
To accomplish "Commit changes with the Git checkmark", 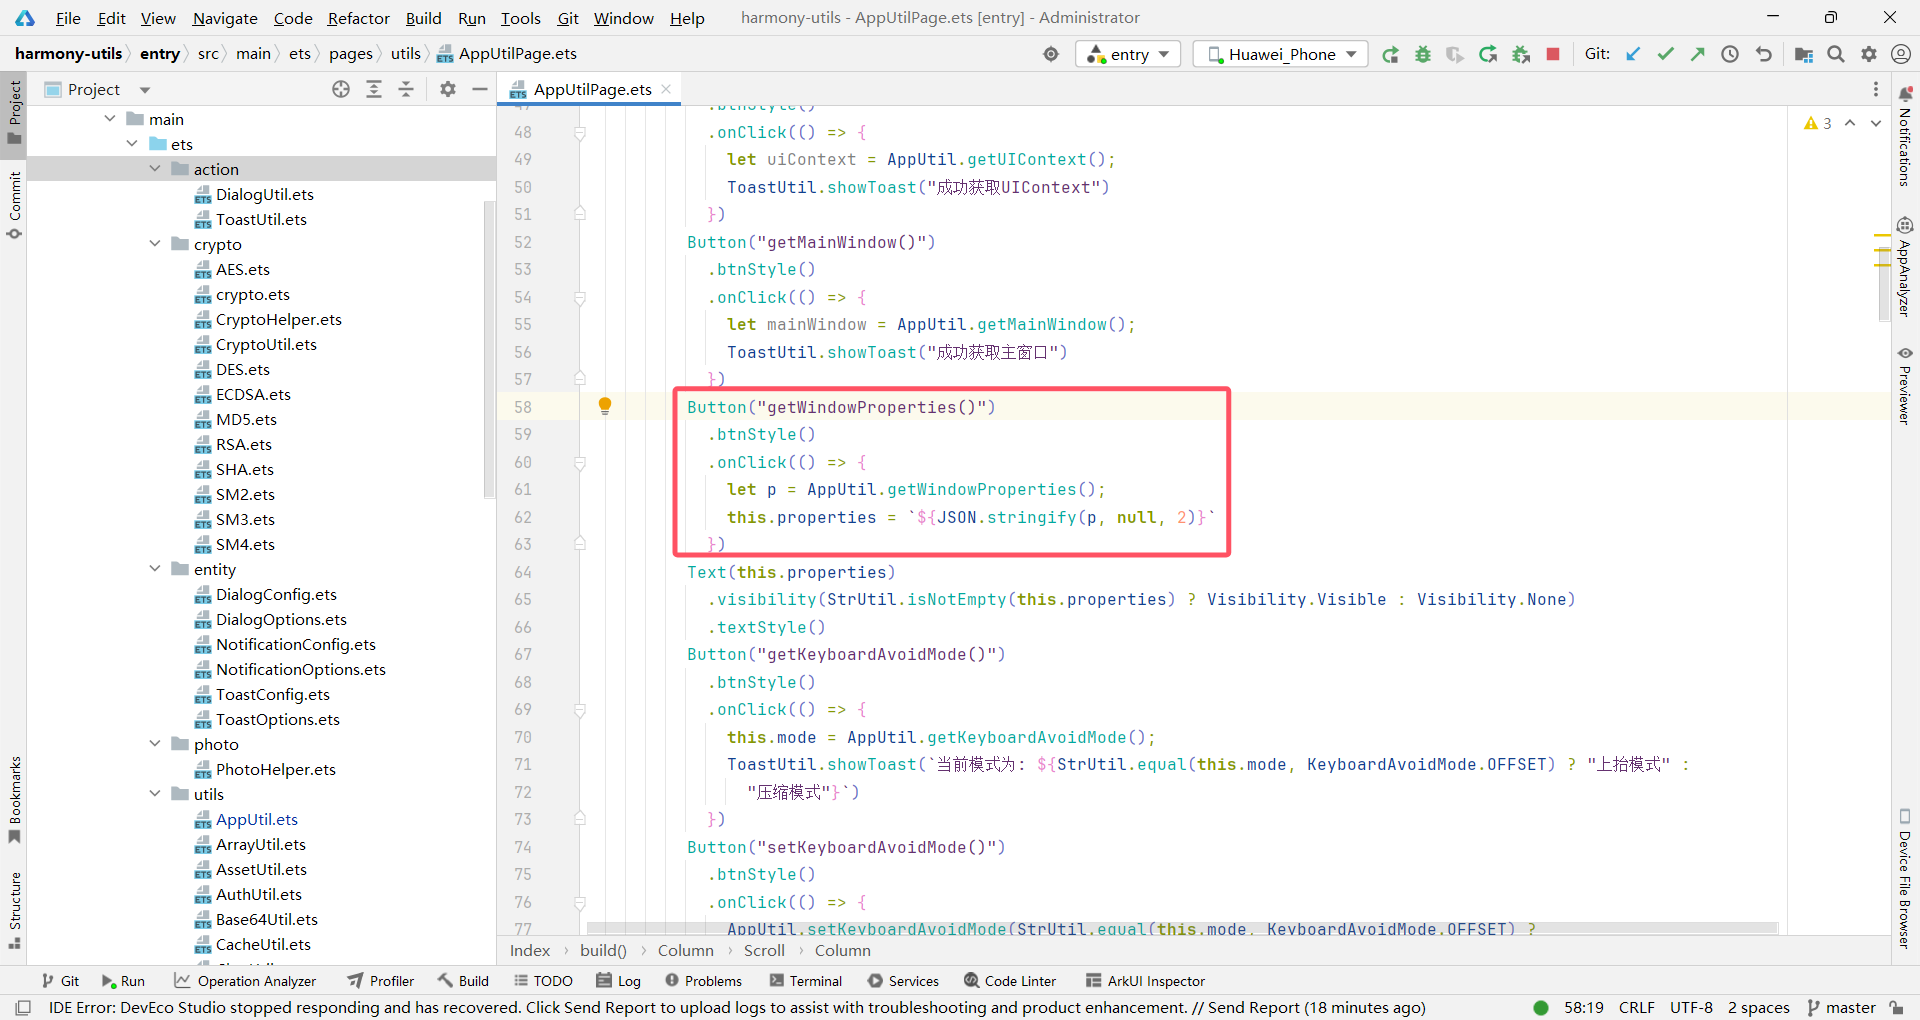I will [1665, 54].
